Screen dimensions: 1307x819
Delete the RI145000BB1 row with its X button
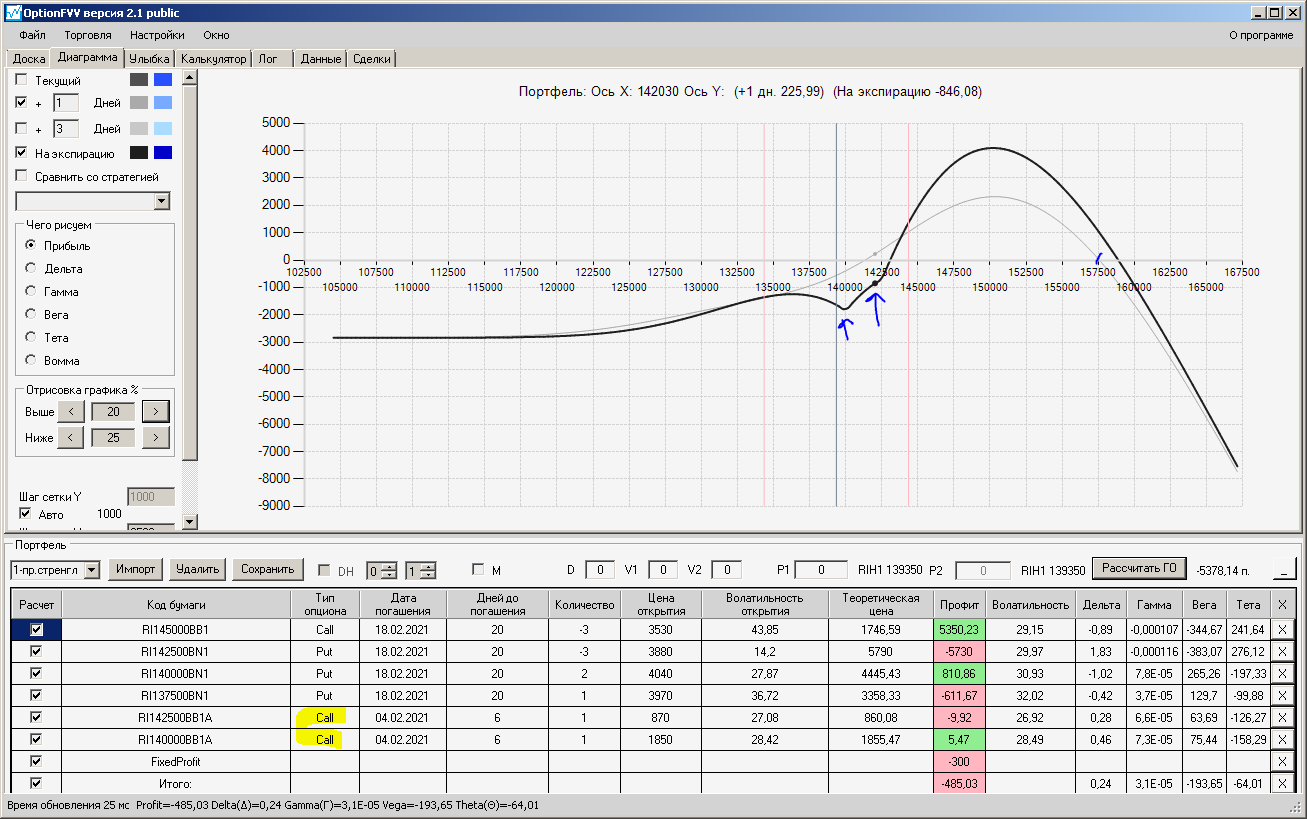click(1283, 630)
